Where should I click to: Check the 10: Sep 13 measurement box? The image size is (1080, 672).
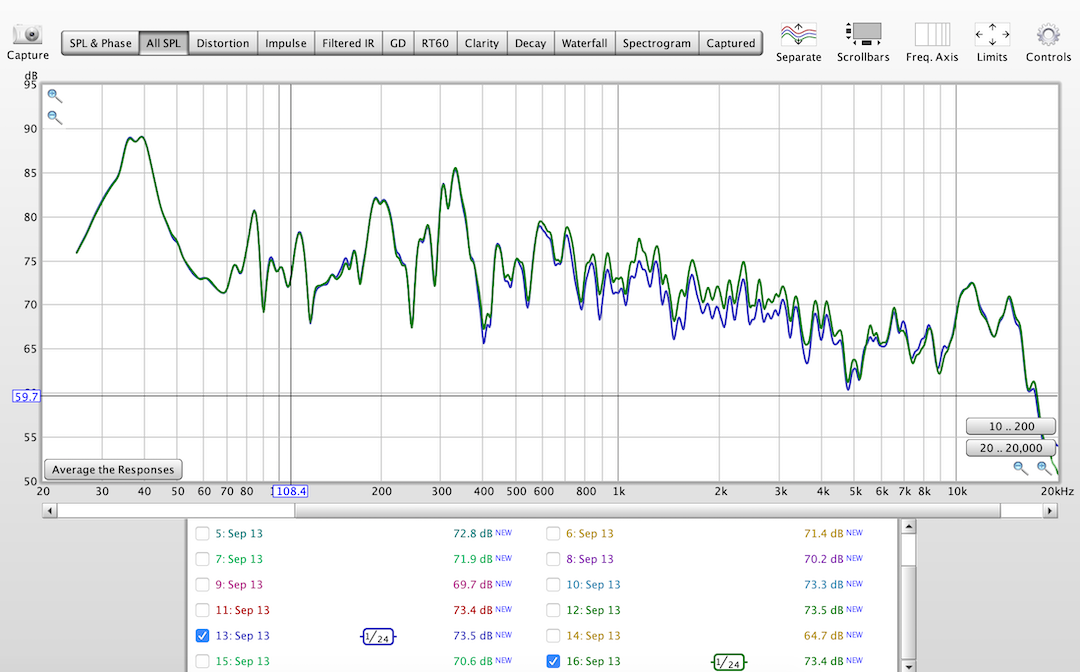(x=553, y=585)
